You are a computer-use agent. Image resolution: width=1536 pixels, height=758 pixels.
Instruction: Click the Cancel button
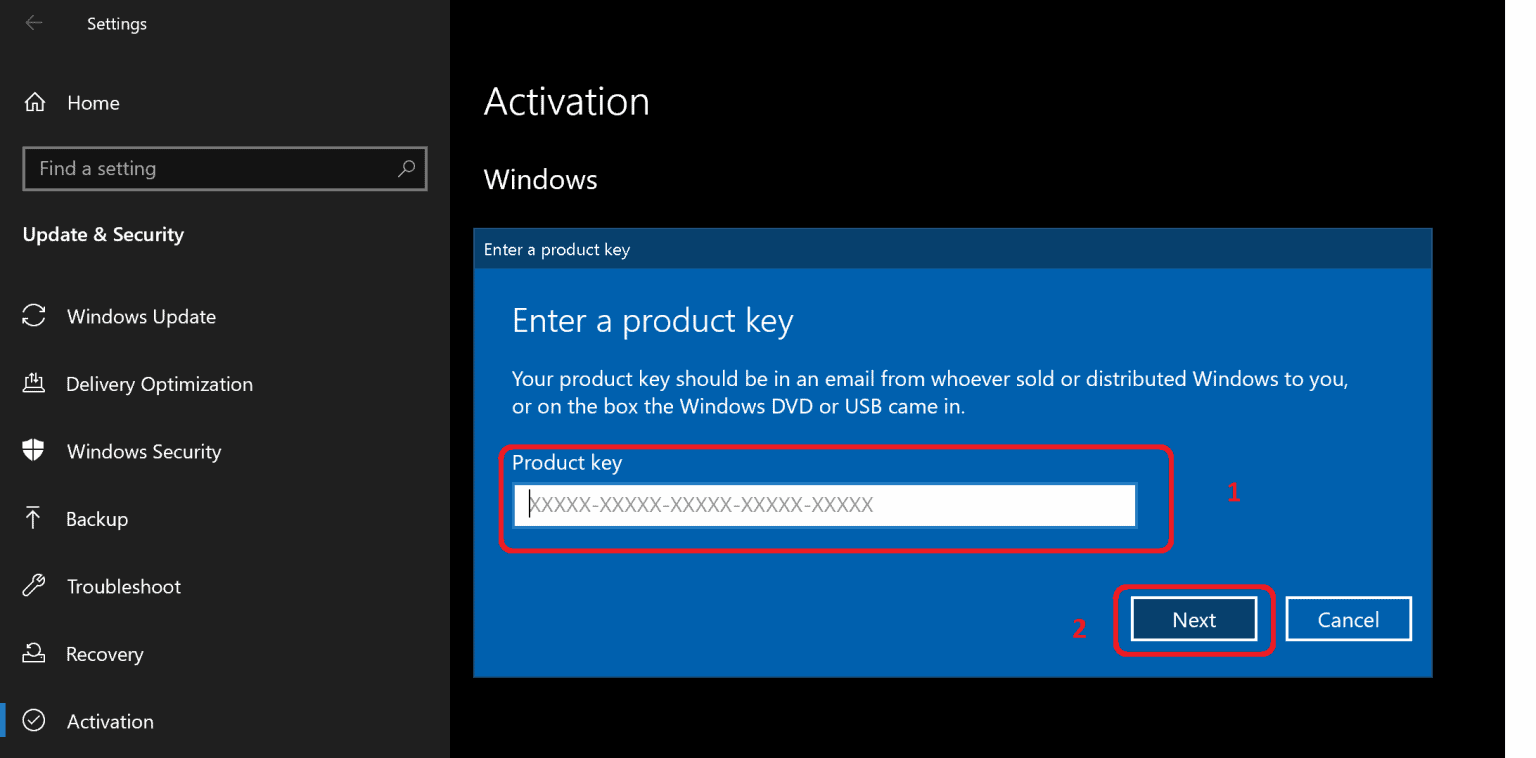pos(1348,619)
